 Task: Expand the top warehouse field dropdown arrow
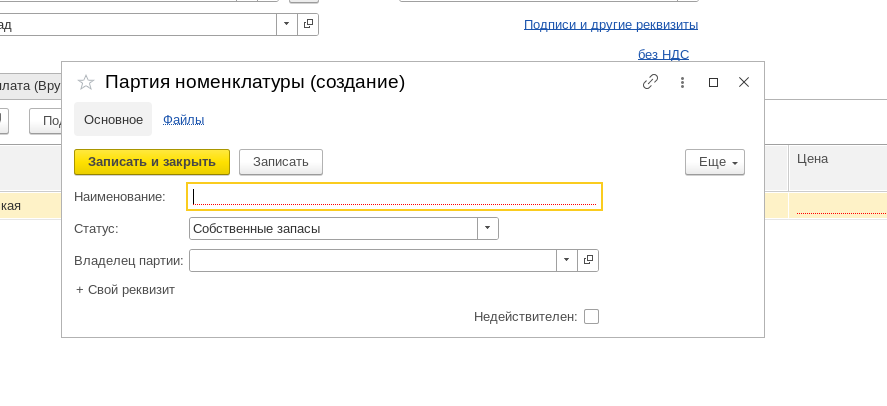click(x=287, y=23)
